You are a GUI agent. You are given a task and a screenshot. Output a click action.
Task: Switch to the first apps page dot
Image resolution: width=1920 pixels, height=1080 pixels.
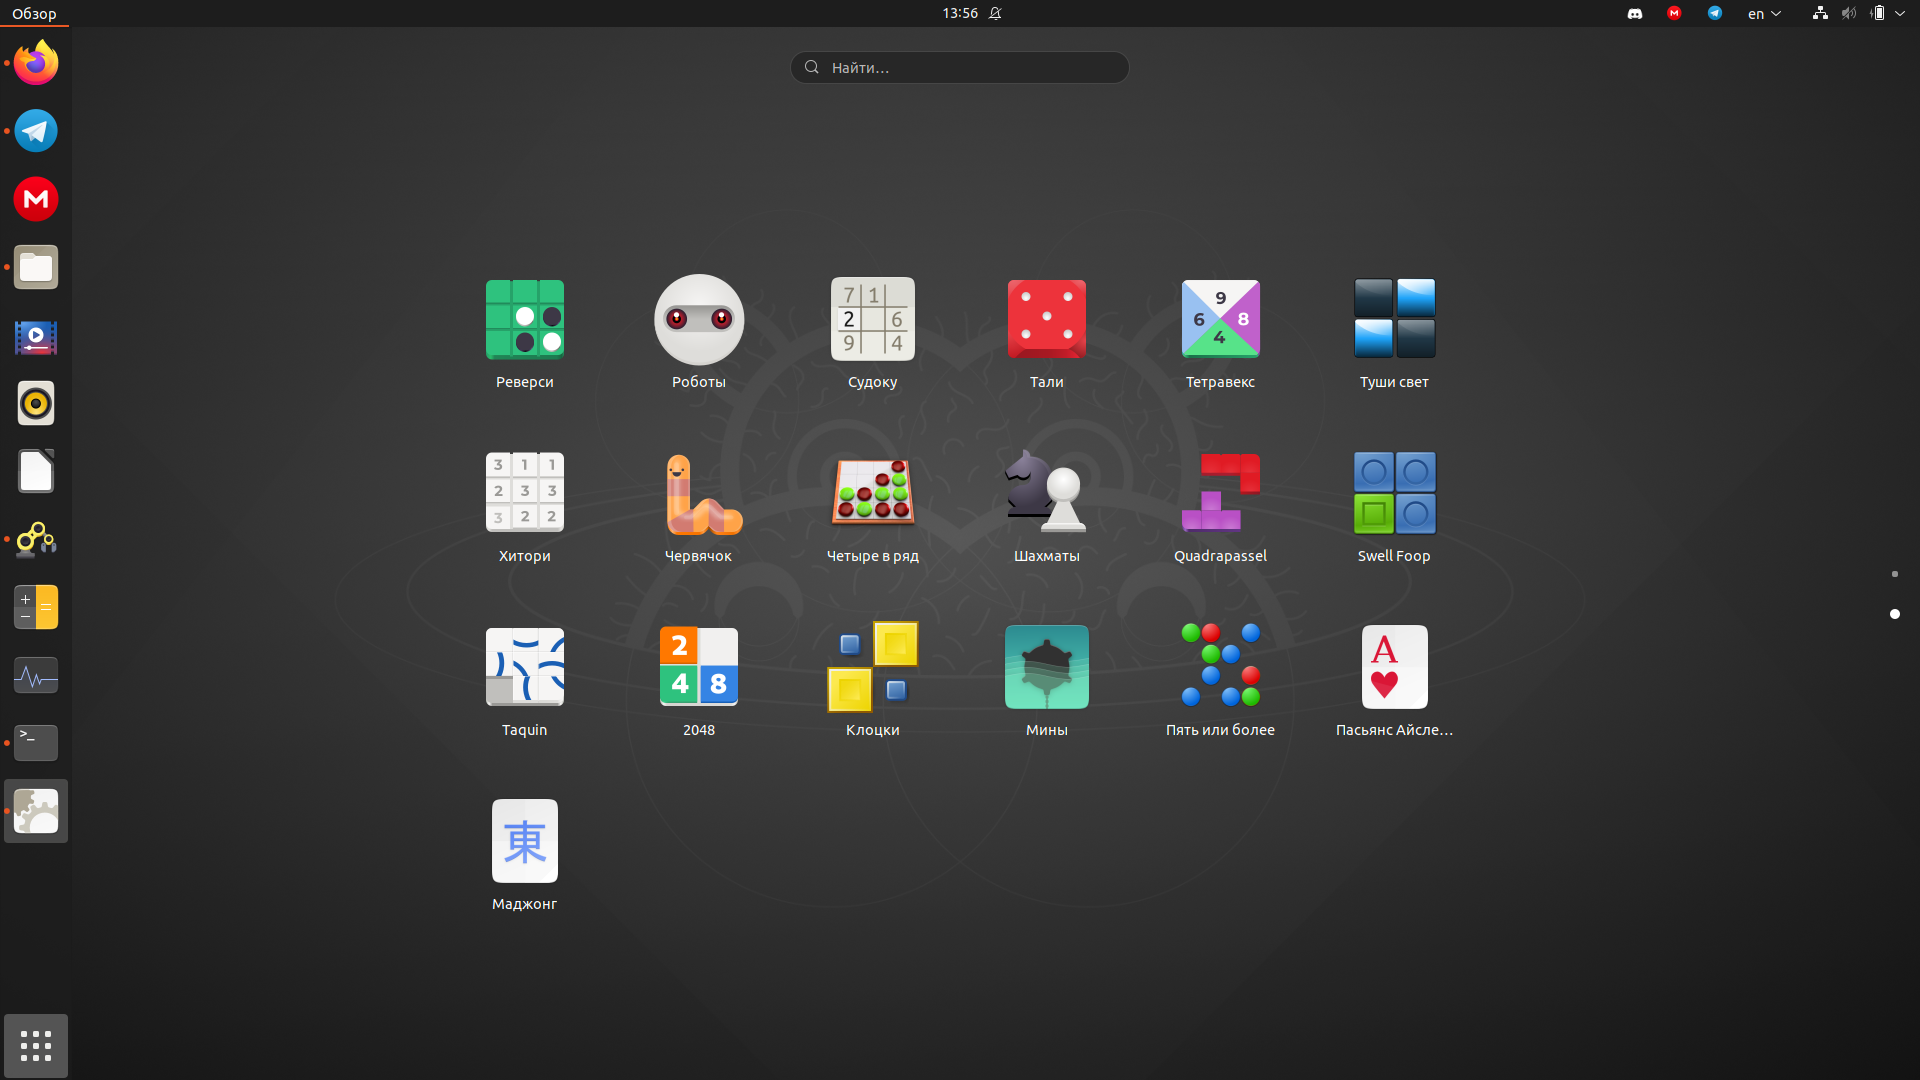[1894, 574]
